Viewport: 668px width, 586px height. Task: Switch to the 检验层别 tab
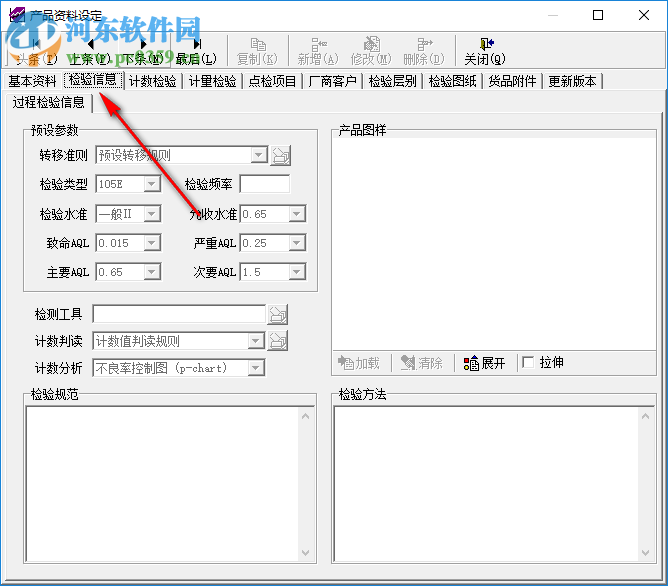pyautogui.click(x=393, y=81)
